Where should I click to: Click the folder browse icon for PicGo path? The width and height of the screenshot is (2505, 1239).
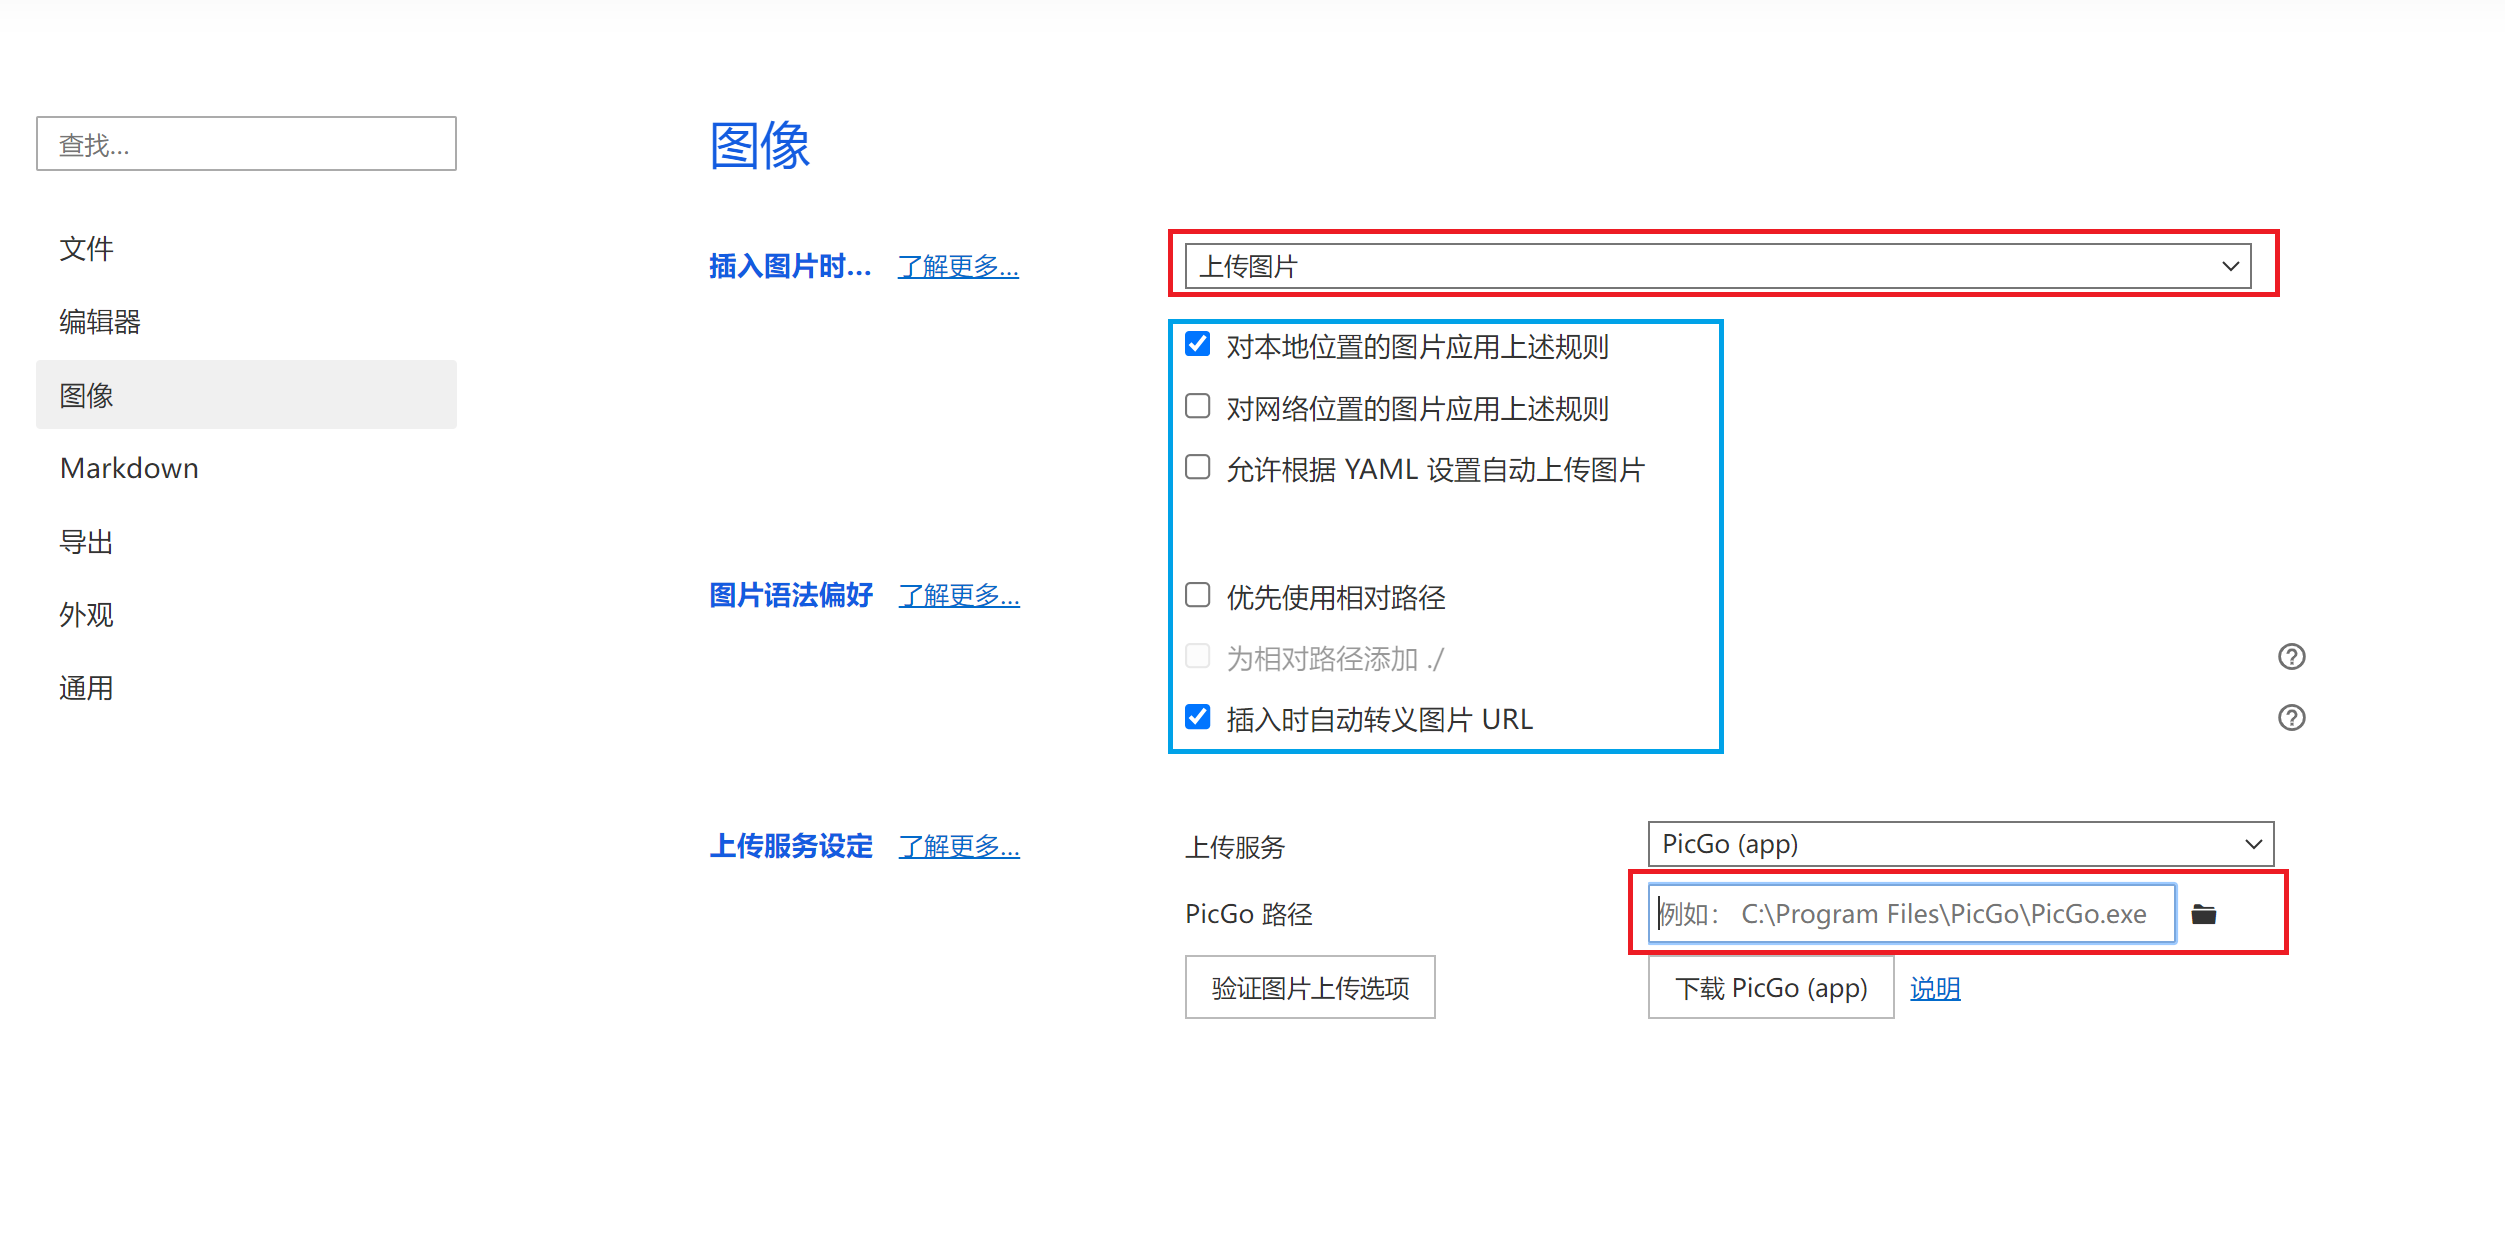click(x=2203, y=914)
